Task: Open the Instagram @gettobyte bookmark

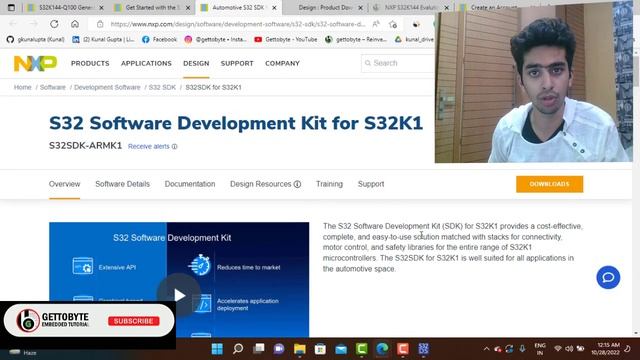Action: pyautogui.click(x=215, y=39)
